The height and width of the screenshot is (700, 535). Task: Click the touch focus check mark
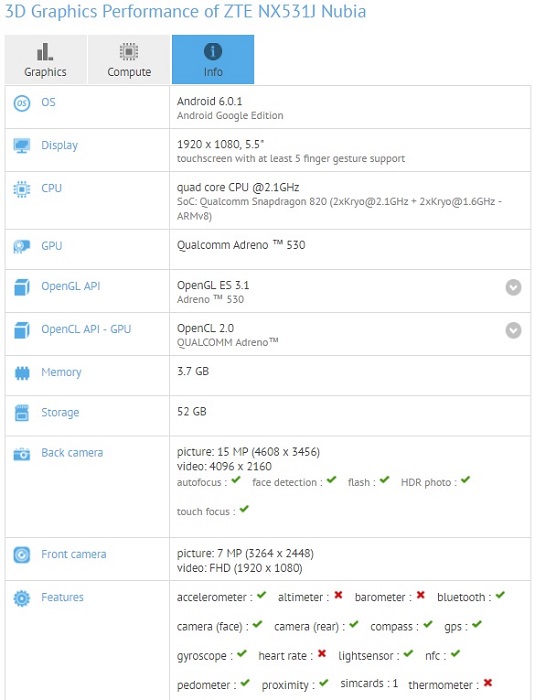pos(244,509)
